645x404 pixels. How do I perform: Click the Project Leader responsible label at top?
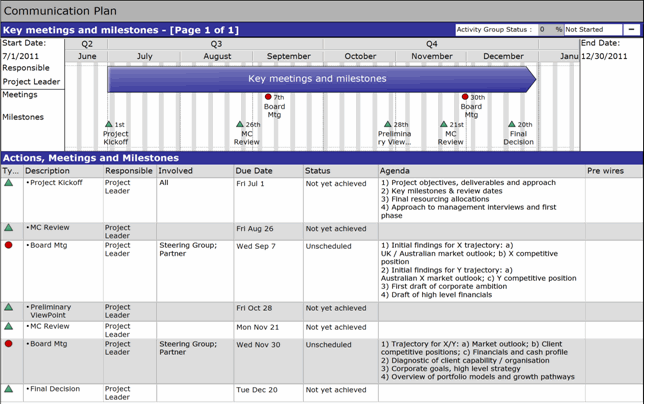[x=31, y=81]
